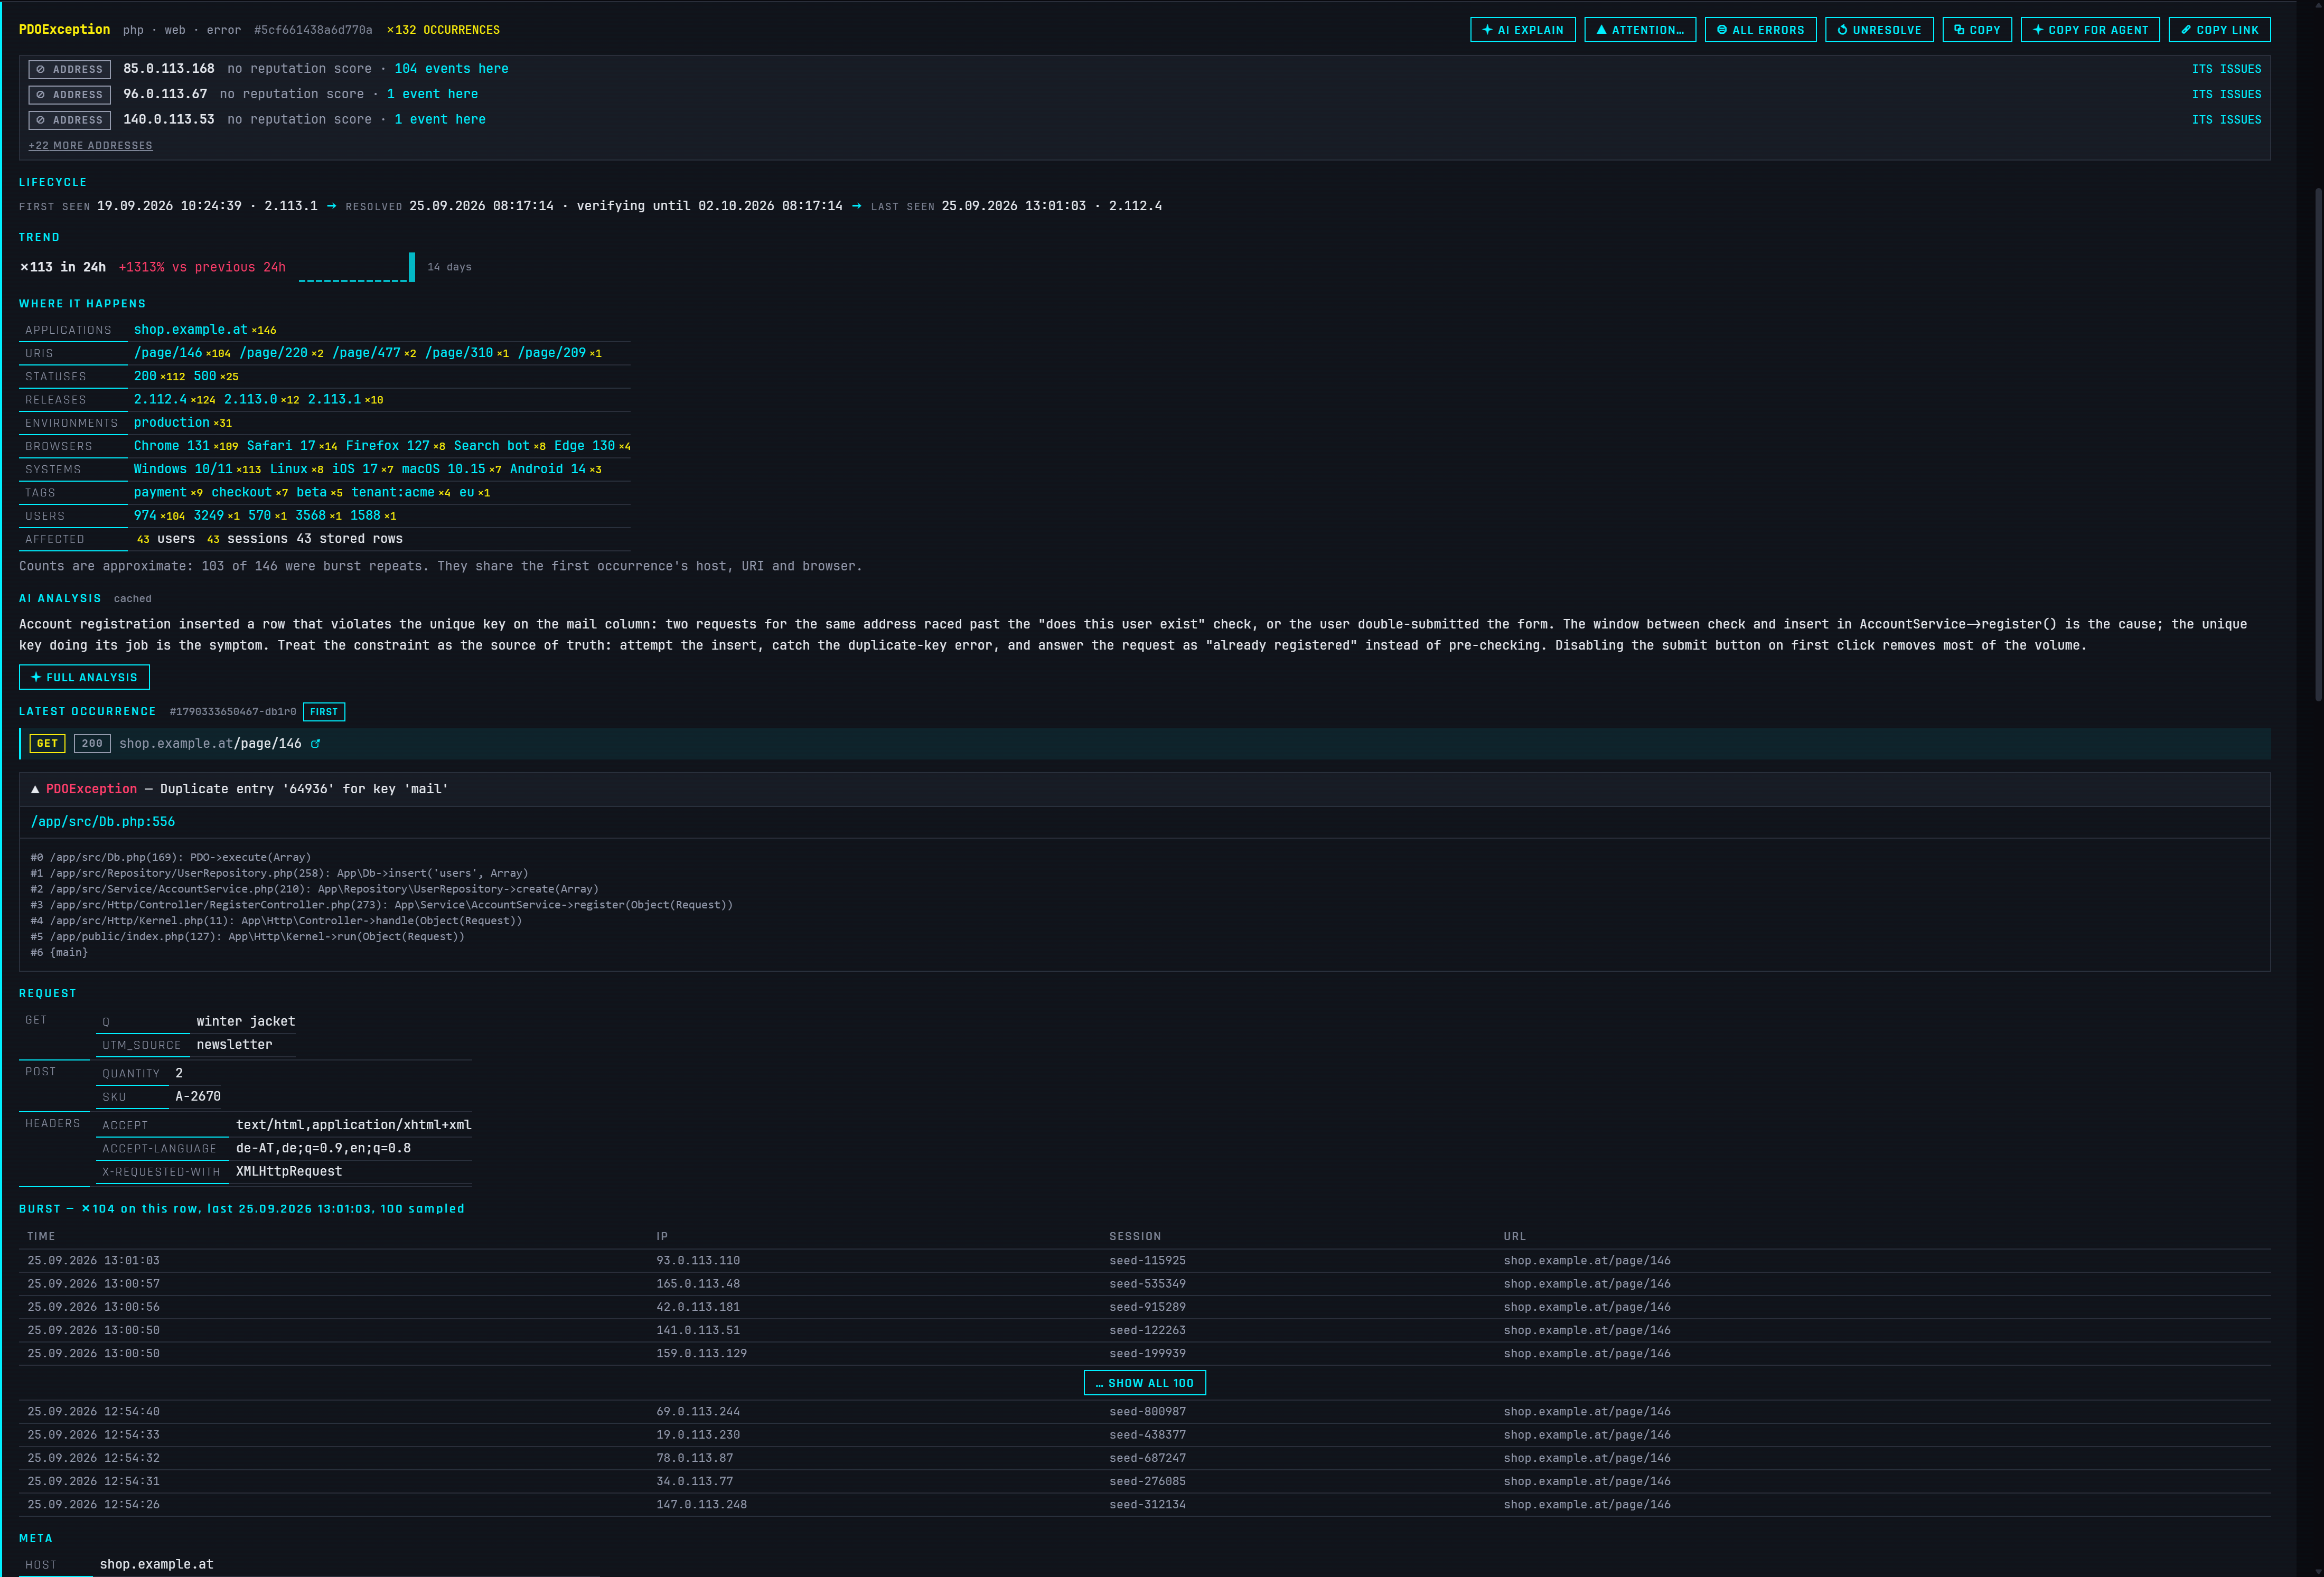Click occurrence ID #1790333650467-db1r0

tap(233, 712)
